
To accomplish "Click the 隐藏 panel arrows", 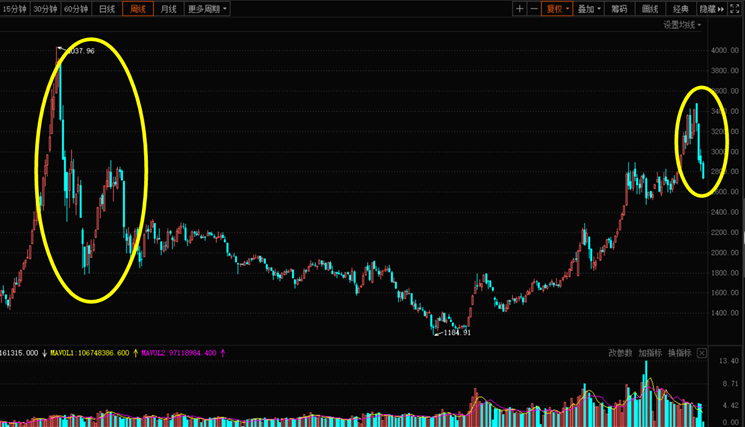I will point(711,9).
